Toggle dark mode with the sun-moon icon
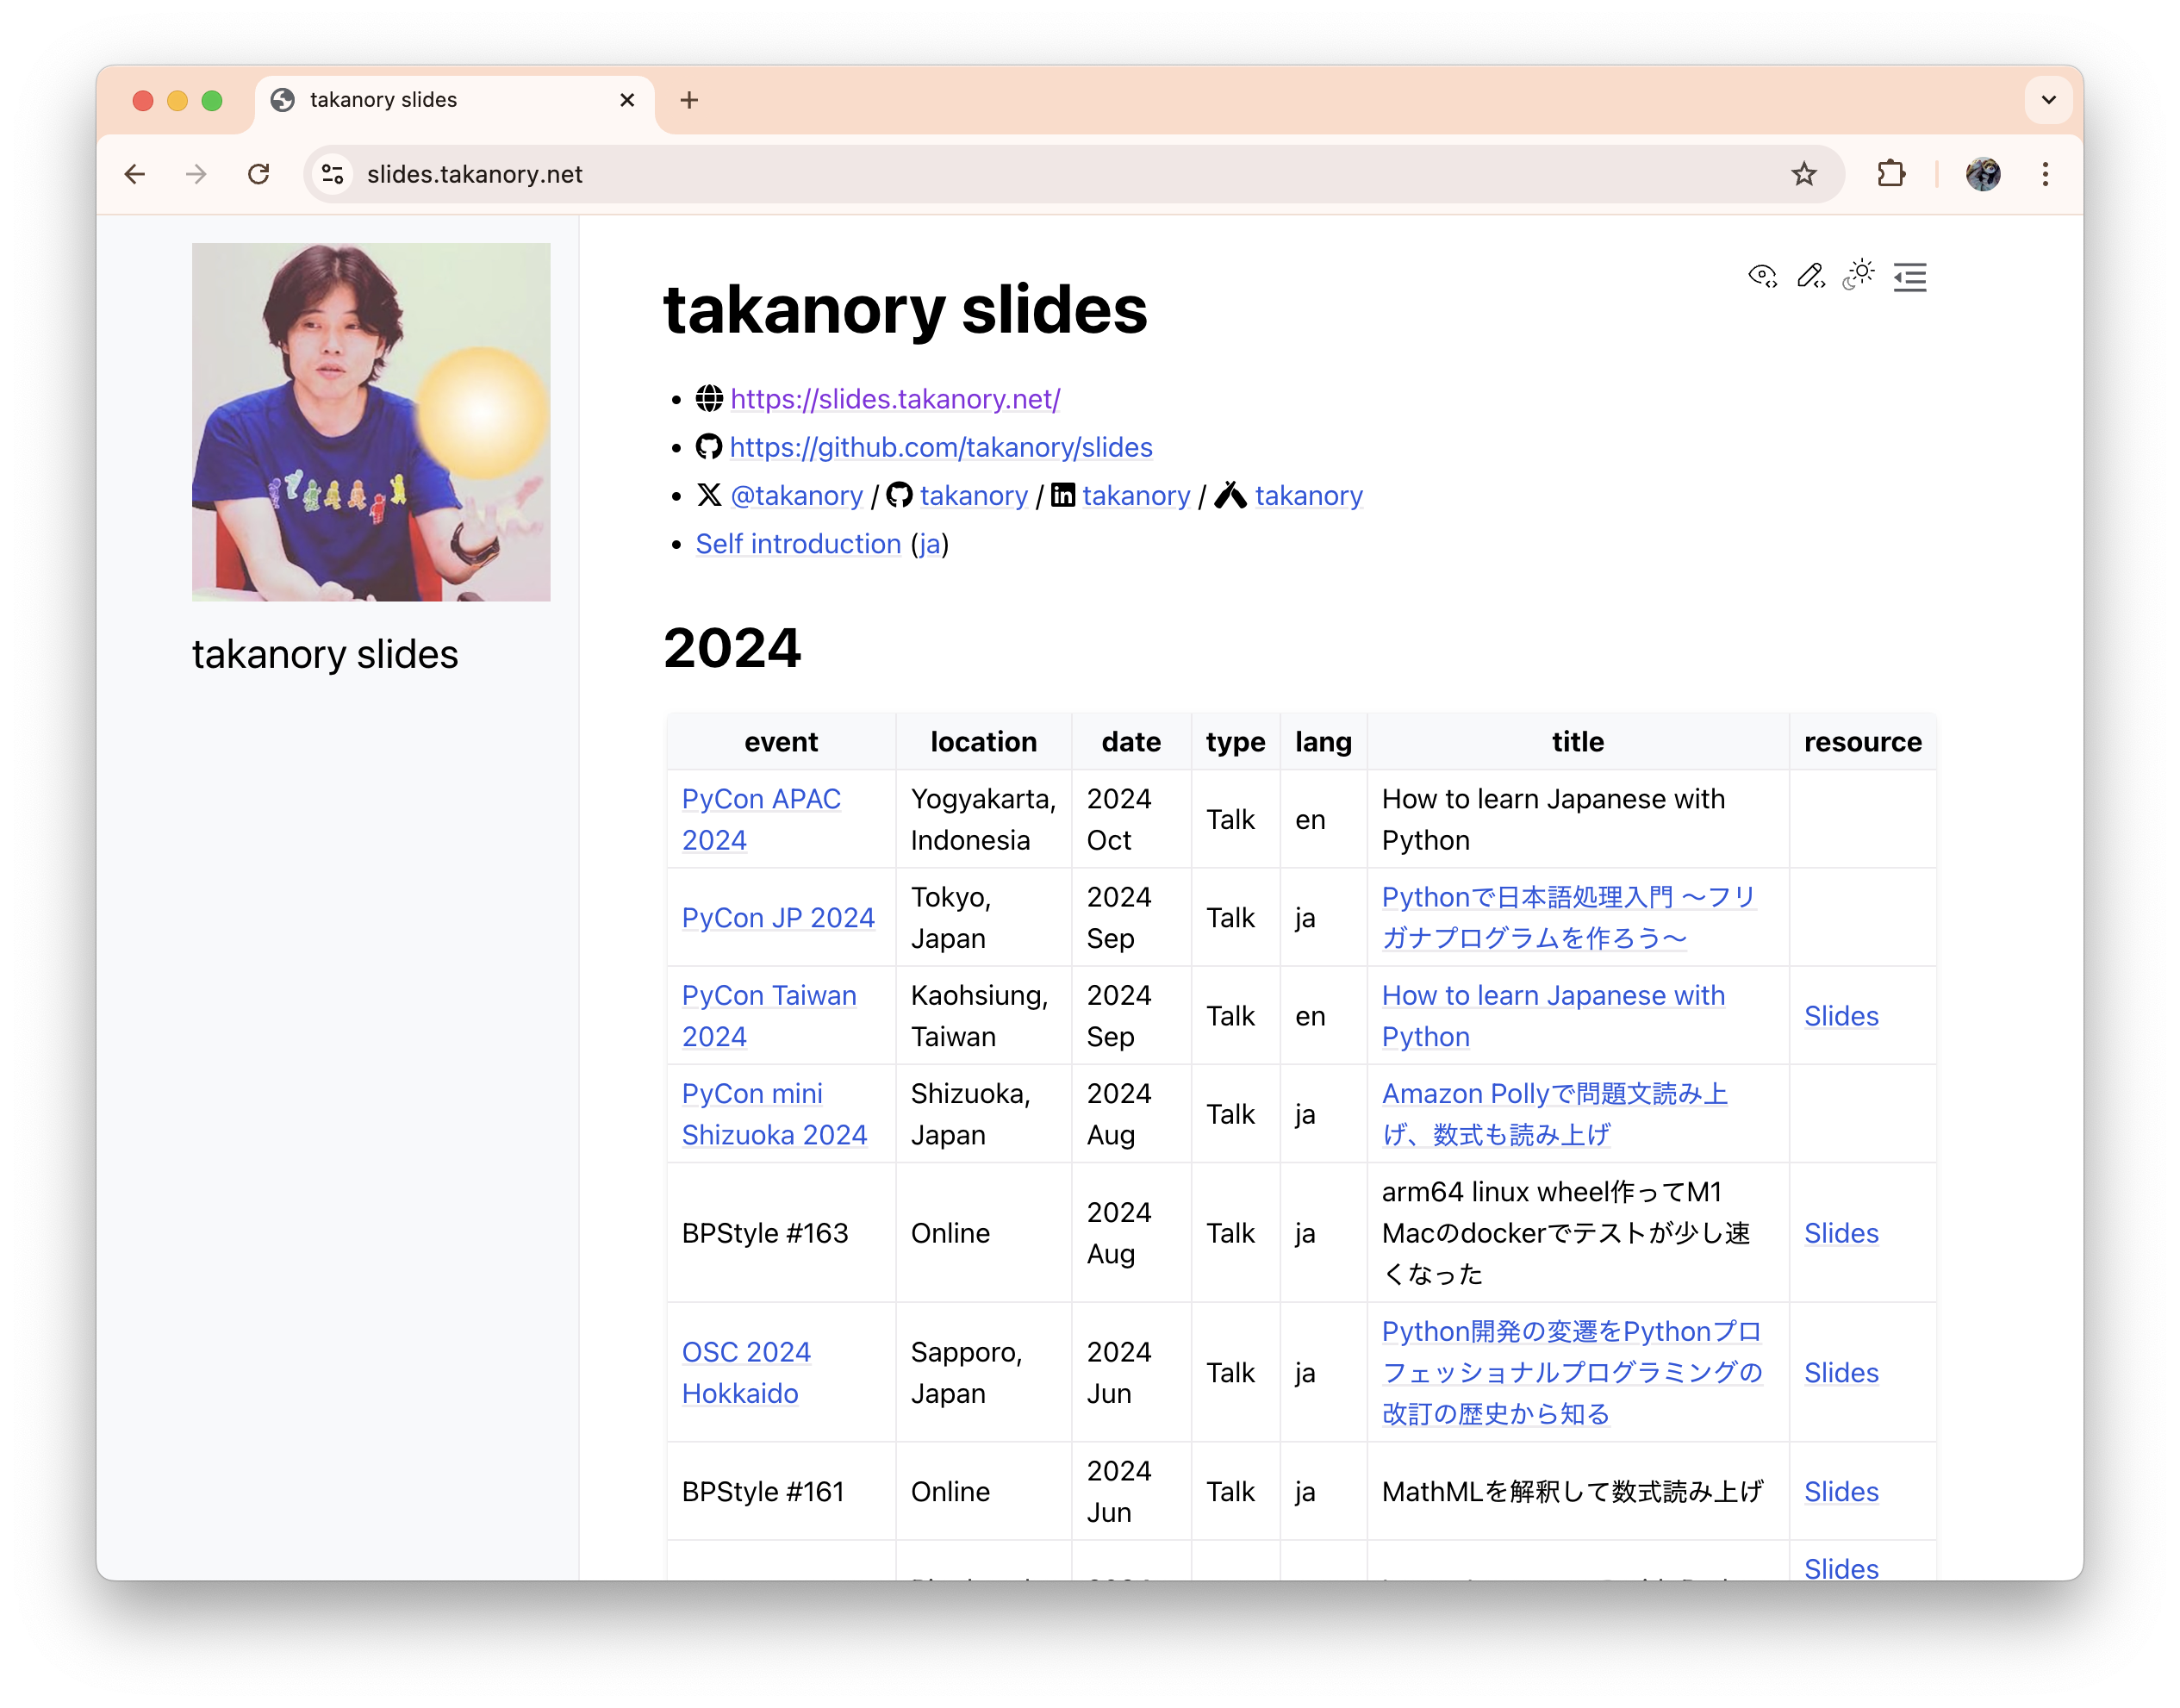 tap(1857, 277)
